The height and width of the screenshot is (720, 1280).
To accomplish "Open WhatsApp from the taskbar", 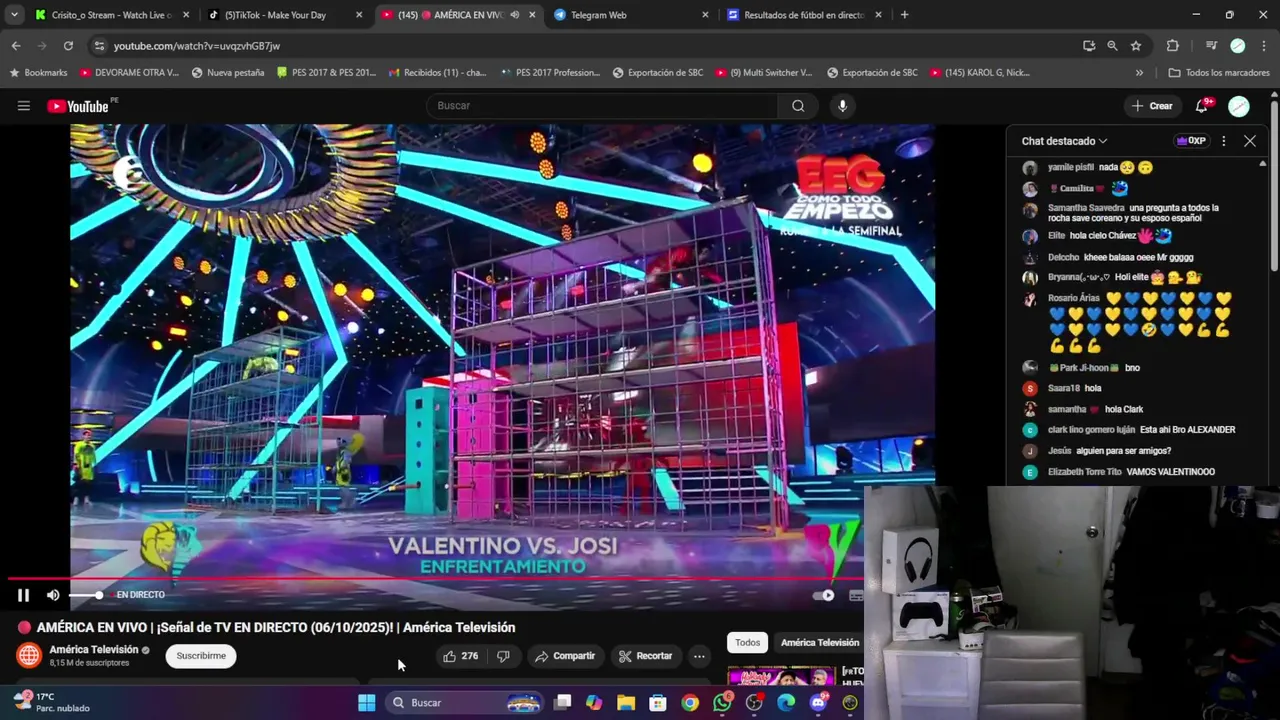I will (722, 703).
